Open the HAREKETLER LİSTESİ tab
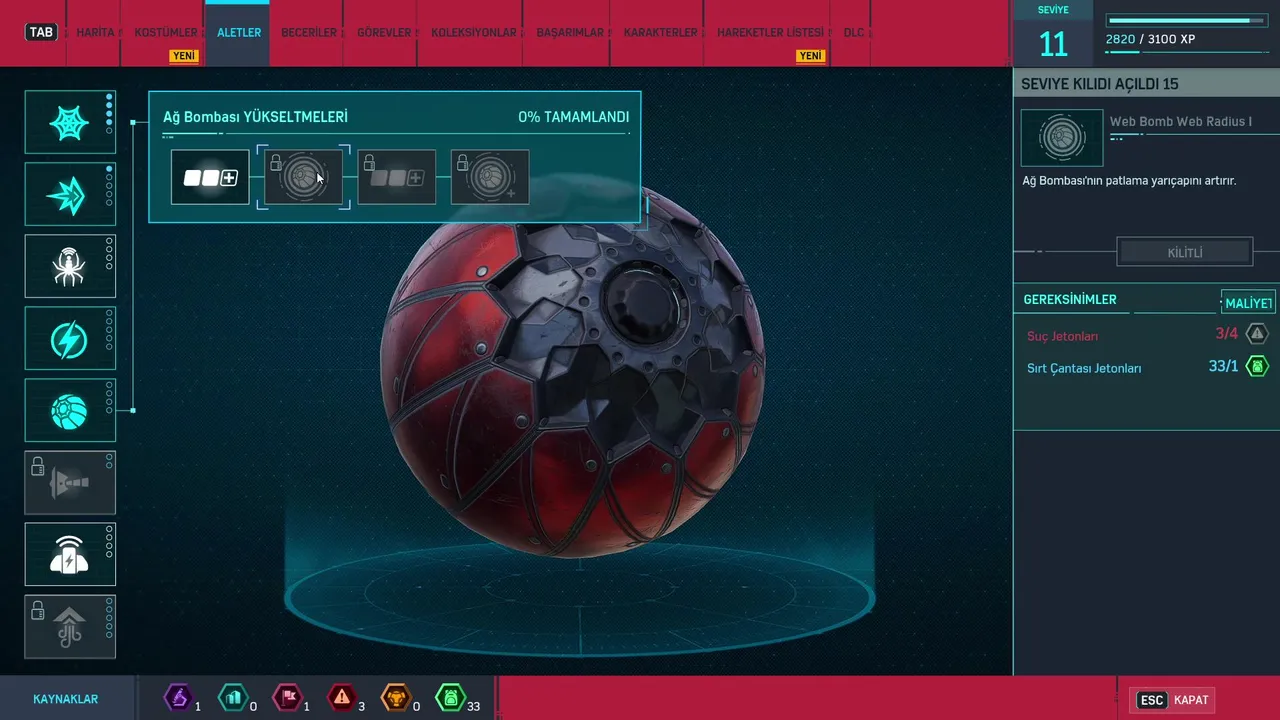 (x=770, y=33)
